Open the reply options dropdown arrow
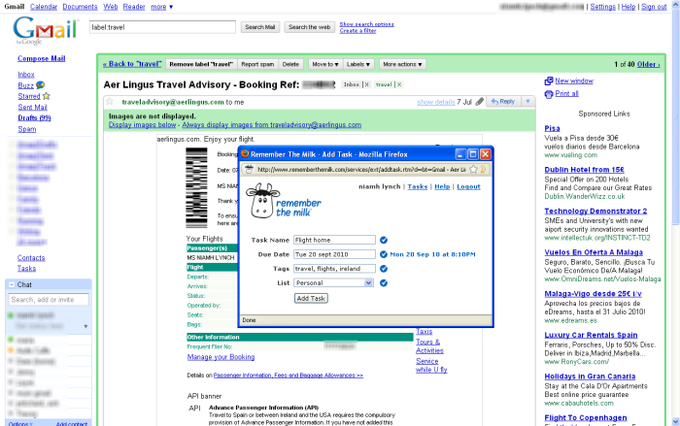This screenshot has height=426, width=680. click(528, 102)
